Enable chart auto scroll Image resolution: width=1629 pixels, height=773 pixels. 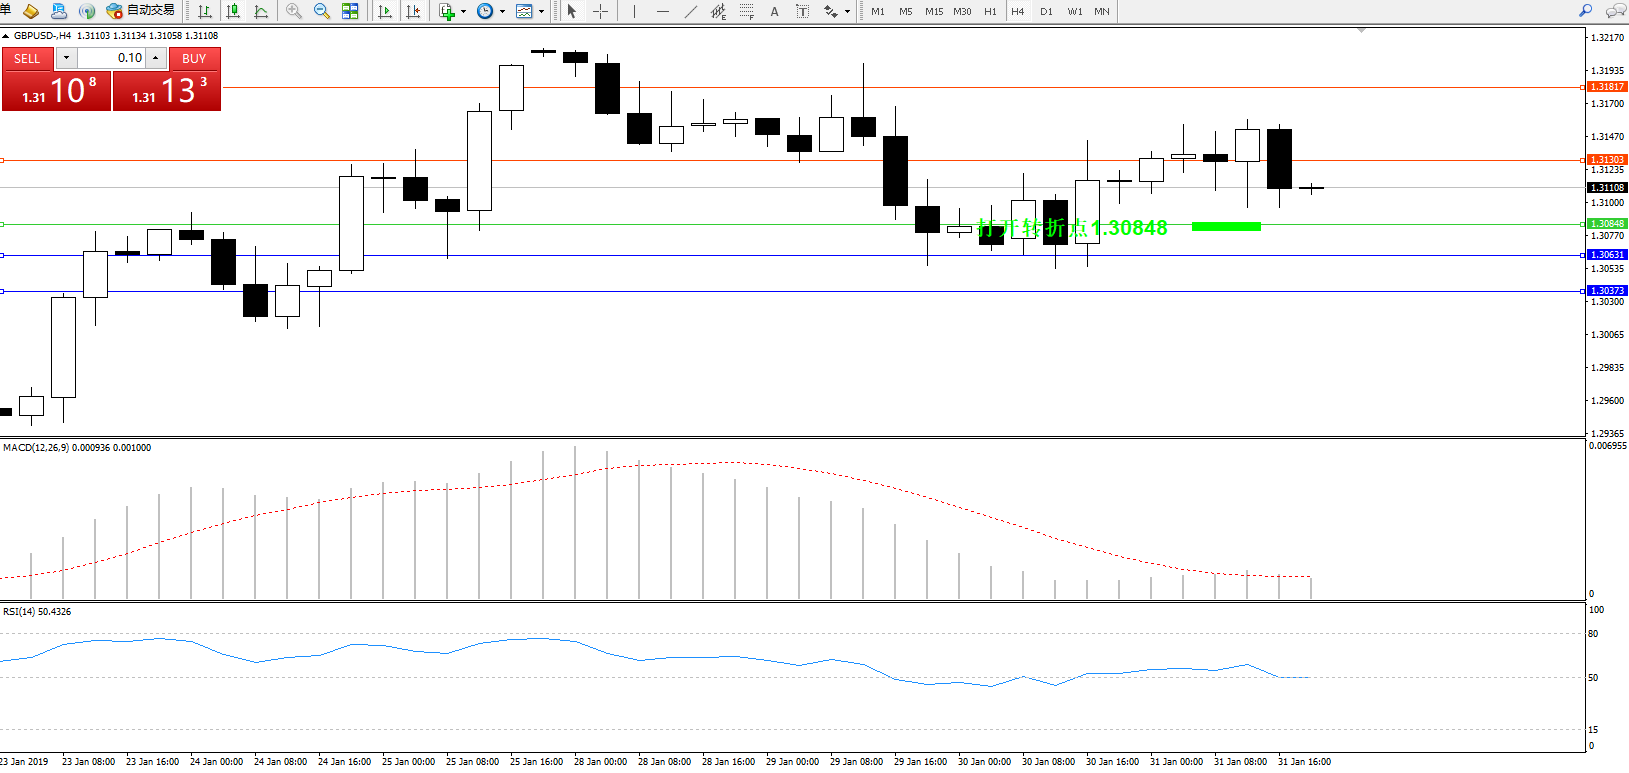point(385,11)
